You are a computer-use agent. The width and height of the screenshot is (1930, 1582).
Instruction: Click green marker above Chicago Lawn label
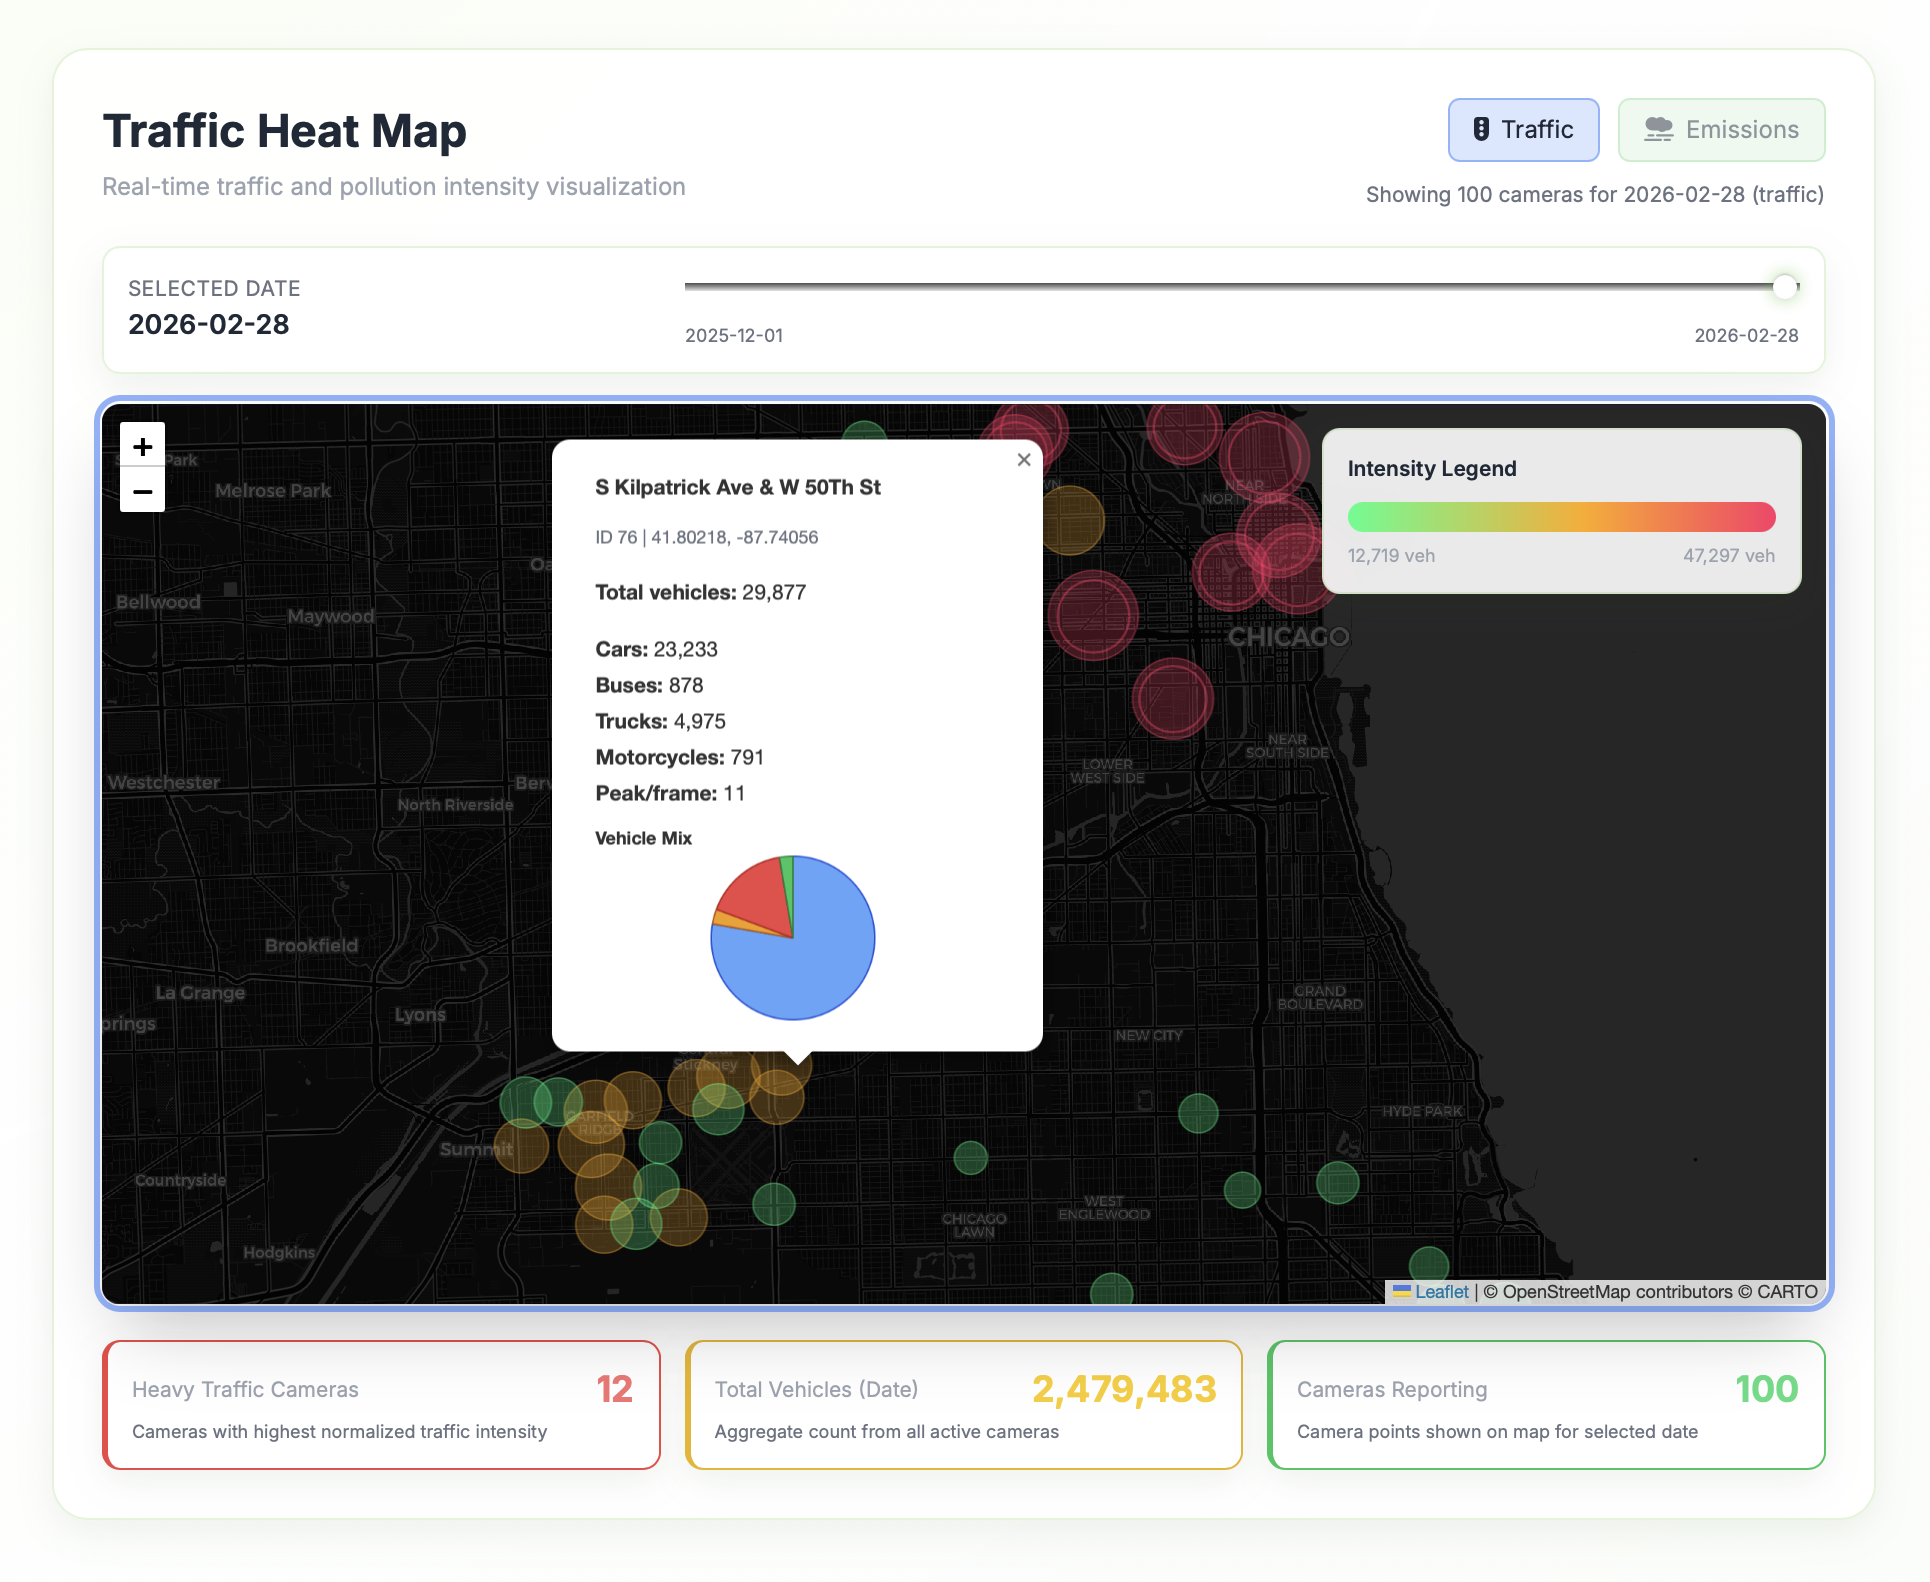970,1158
